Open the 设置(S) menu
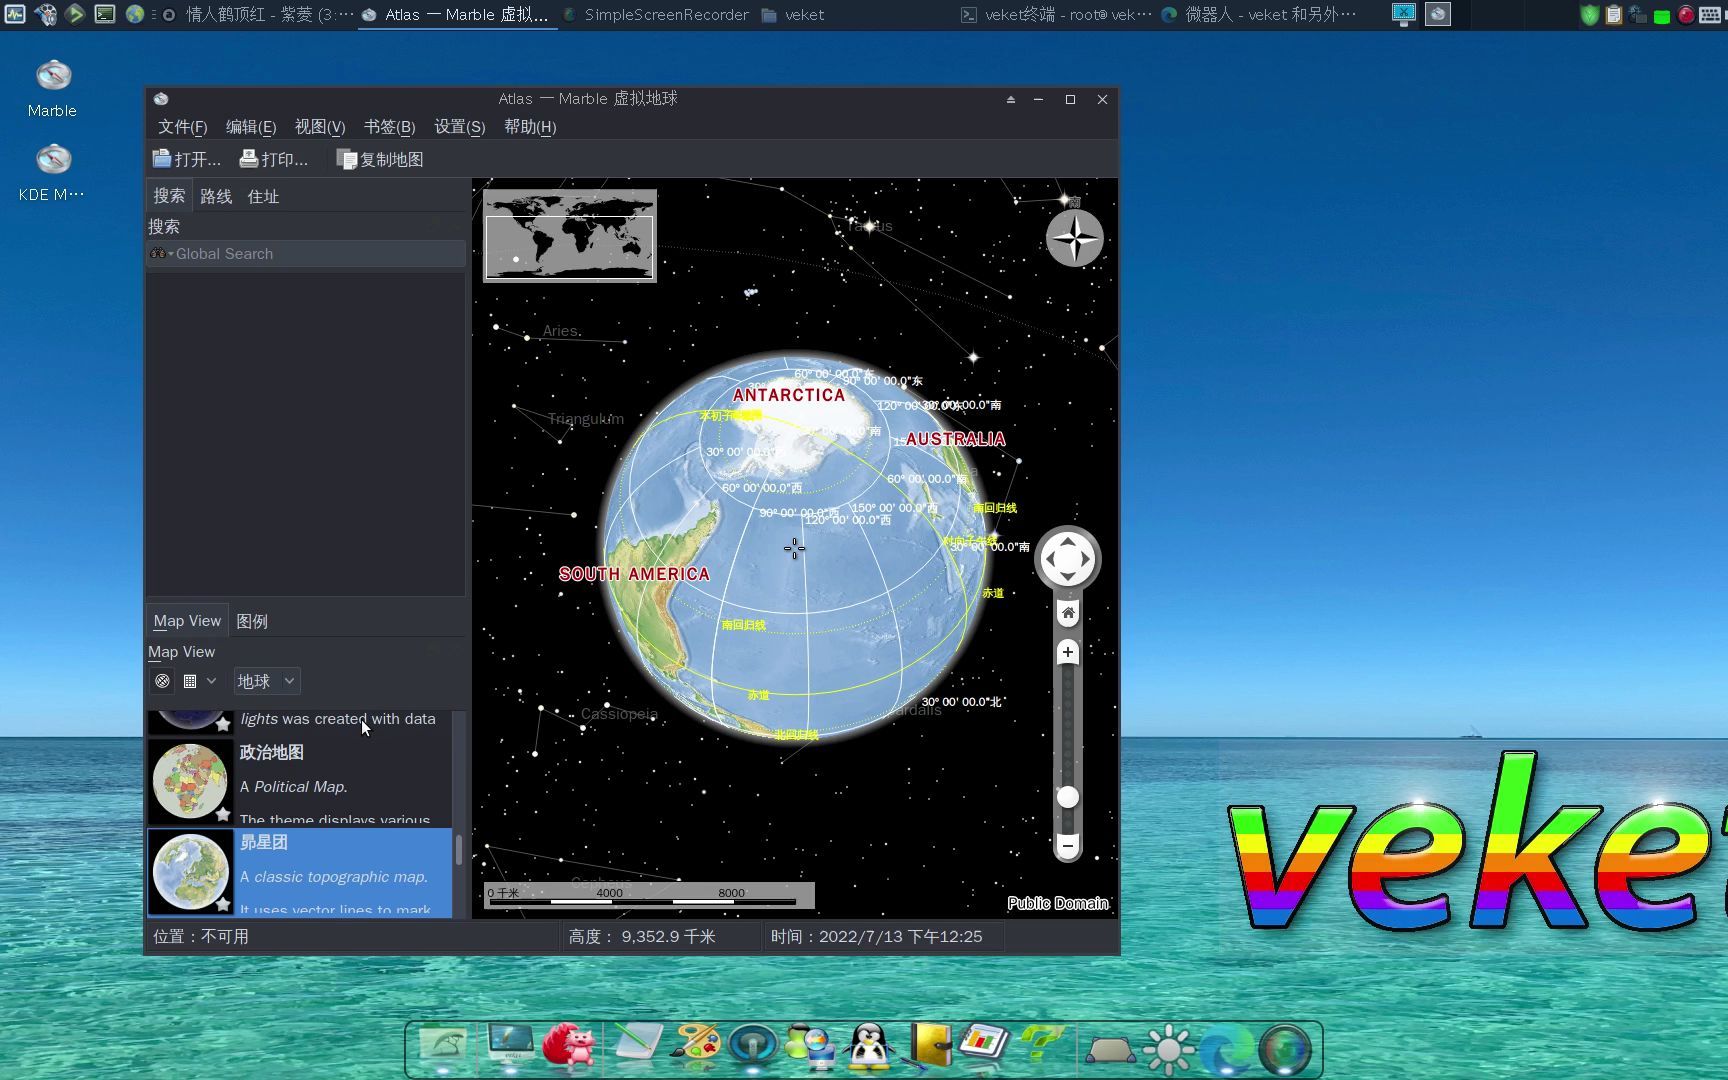The height and width of the screenshot is (1080, 1728). point(459,127)
